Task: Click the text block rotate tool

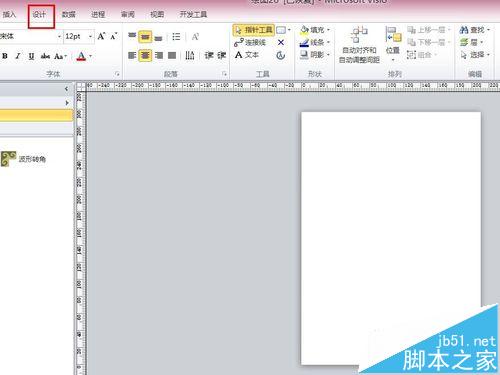Action: [281, 55]
